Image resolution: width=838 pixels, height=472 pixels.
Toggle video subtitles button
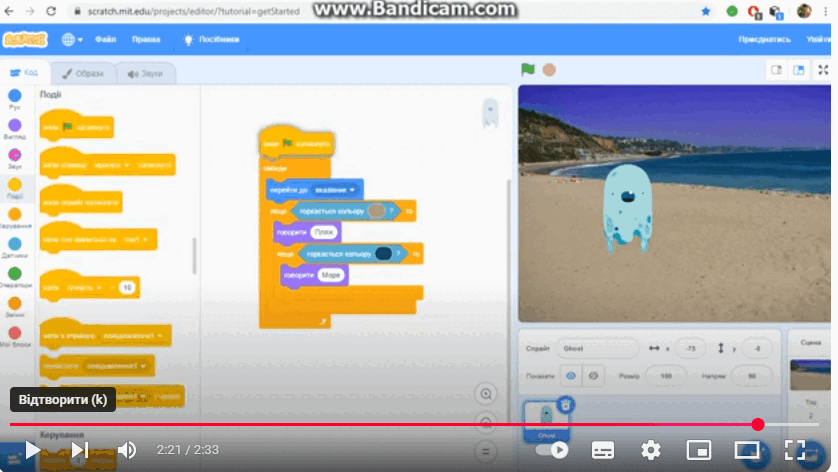point(602,450)
